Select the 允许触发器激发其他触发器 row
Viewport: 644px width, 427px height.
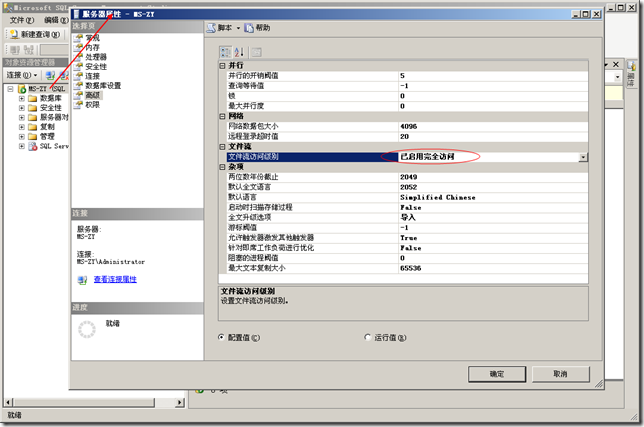[407, 238]
